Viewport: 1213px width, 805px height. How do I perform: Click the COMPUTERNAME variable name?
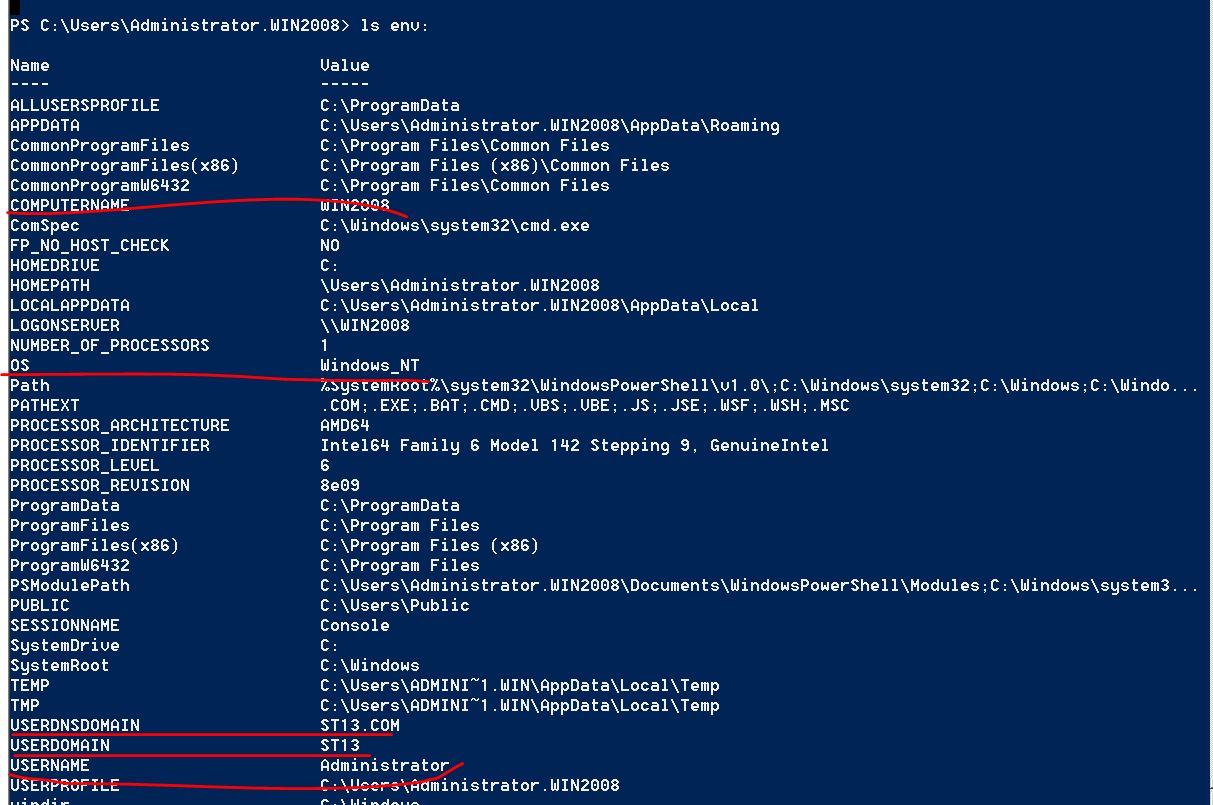tap(70, 205)
